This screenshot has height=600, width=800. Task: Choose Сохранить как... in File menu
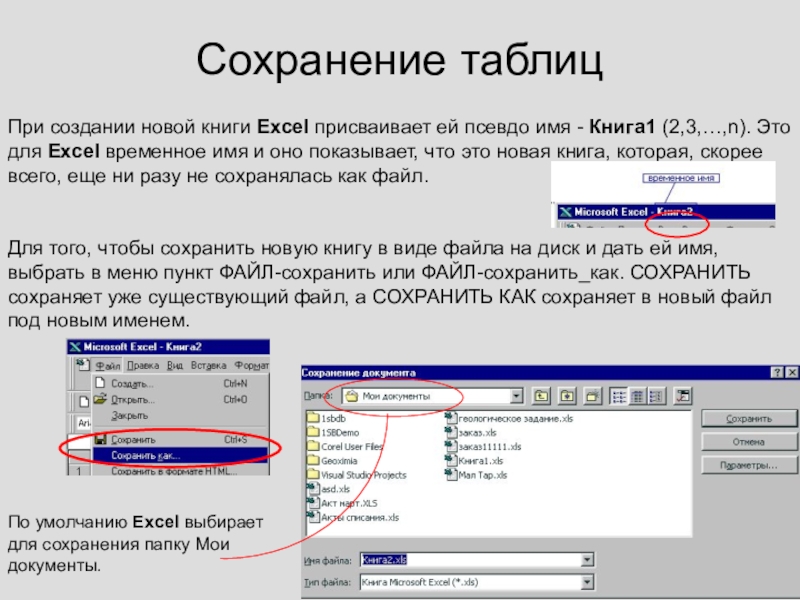tap(180, 456)
